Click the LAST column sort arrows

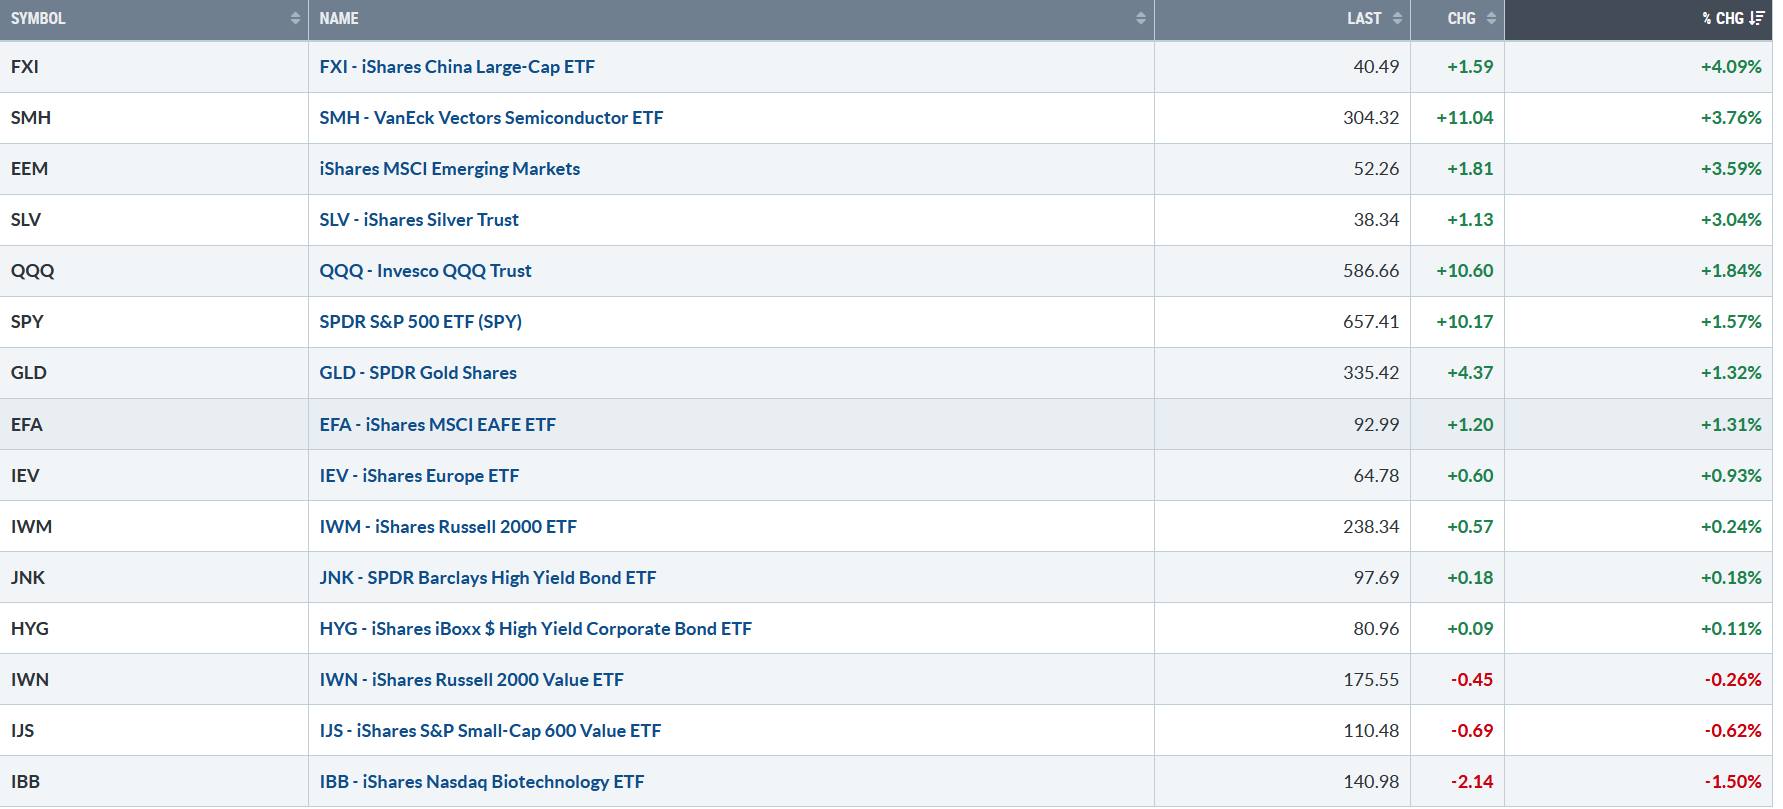tap(1397, 19)
